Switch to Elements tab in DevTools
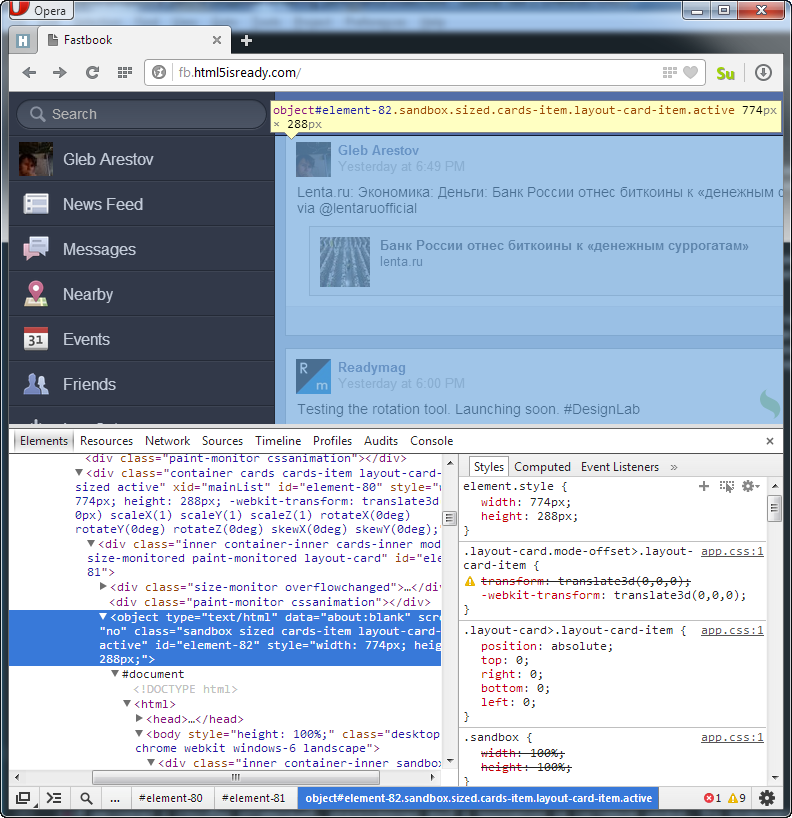 click(x=44, y=441)
